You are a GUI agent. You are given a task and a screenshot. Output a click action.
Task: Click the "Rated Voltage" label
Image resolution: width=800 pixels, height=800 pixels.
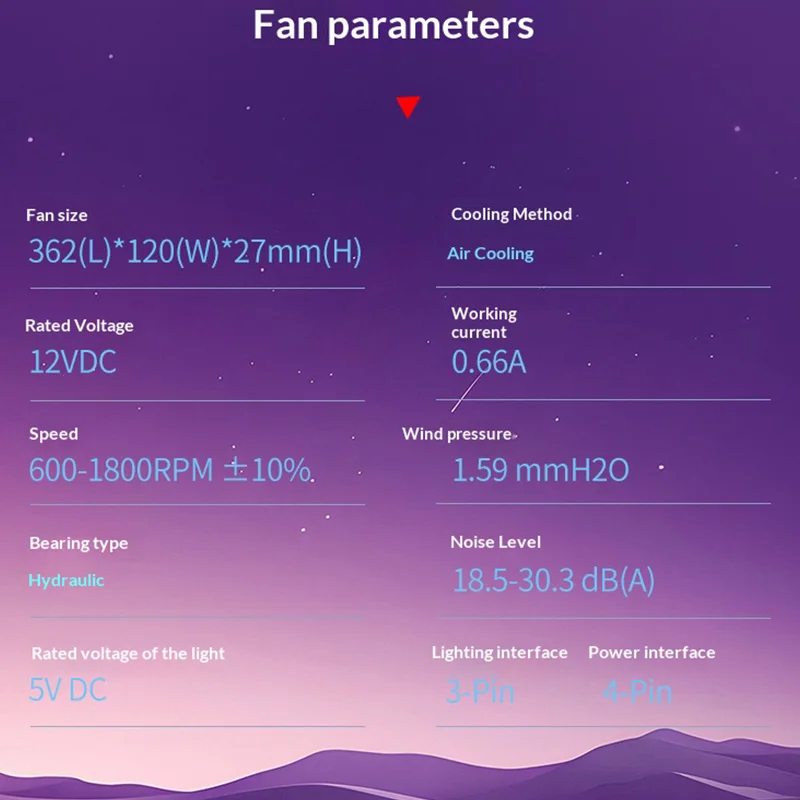point(79,325)
